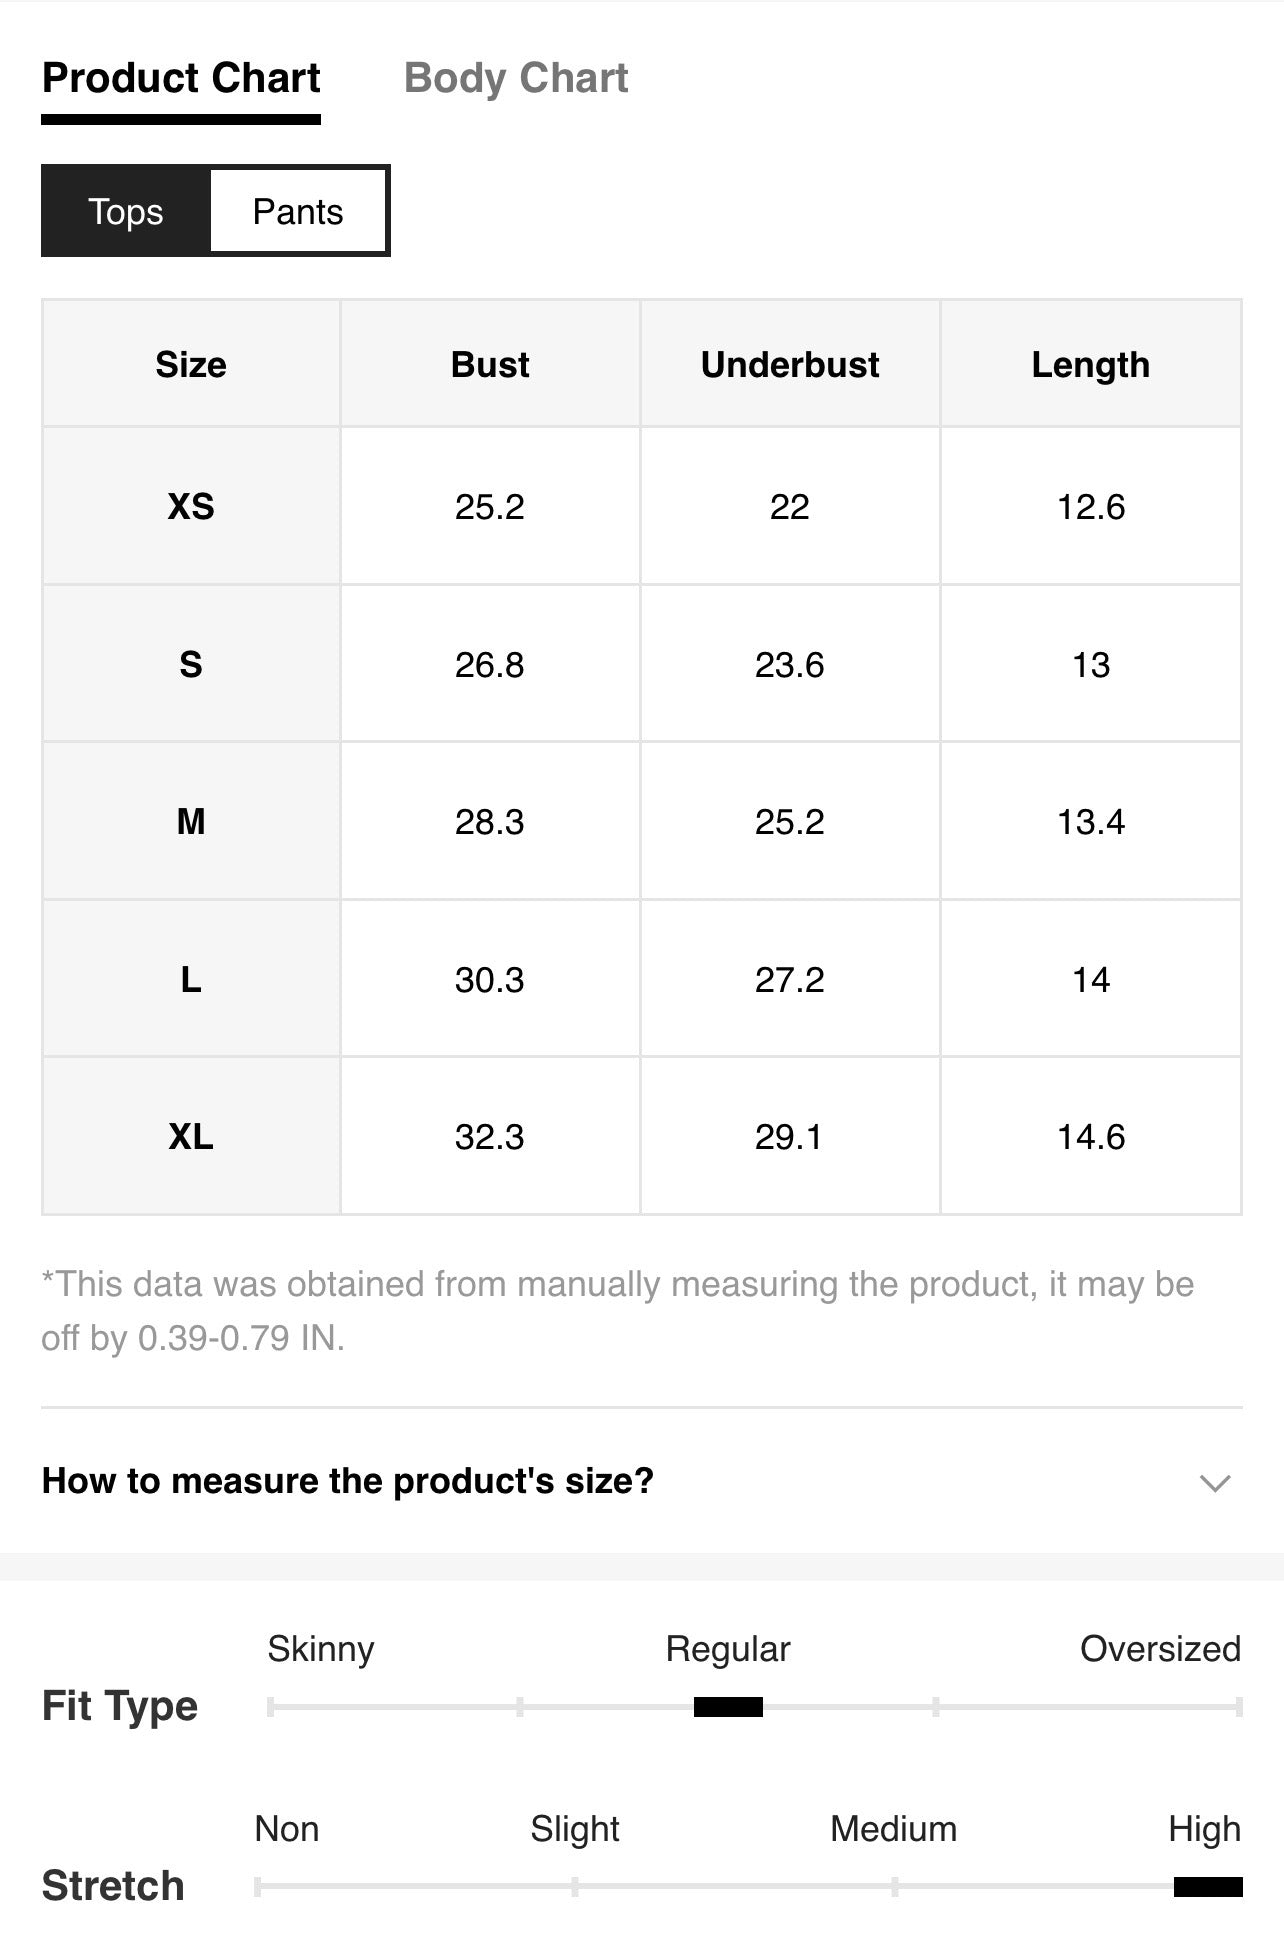The width and height of the screenshot is (1284, 1936).
Task: Click the Length column header
Action: (1091, 364)
